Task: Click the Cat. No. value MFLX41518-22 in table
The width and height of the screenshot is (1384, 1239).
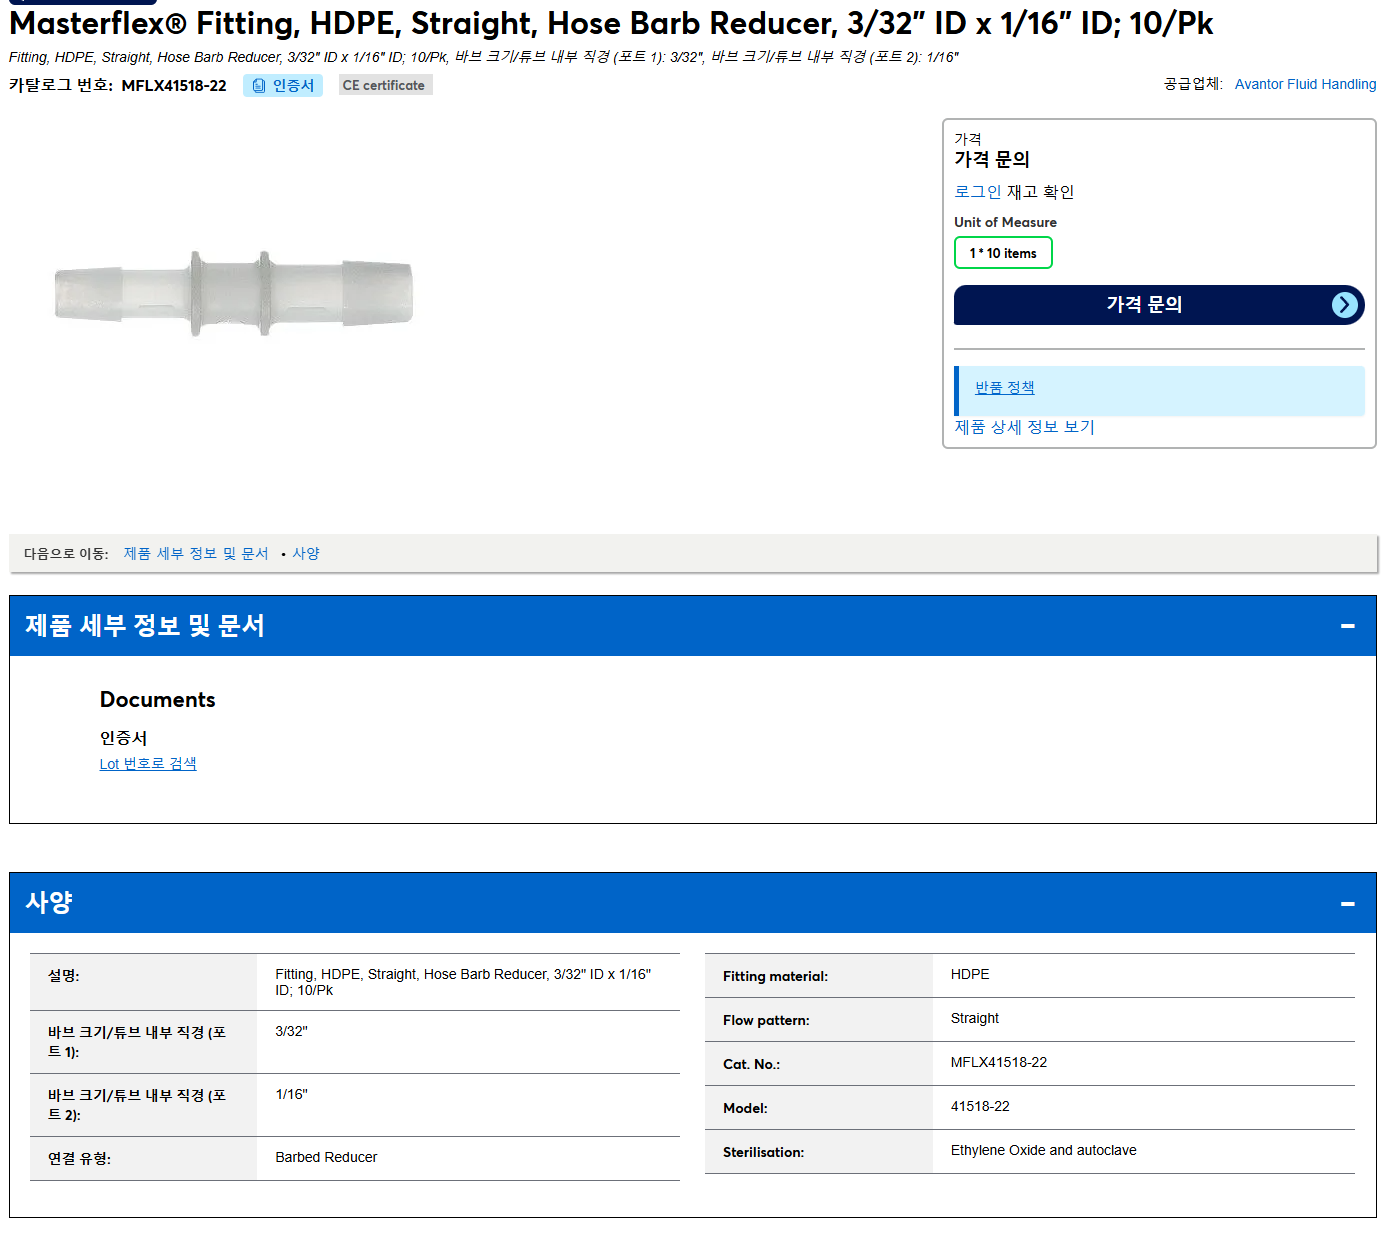Action: click(998, 1062)
